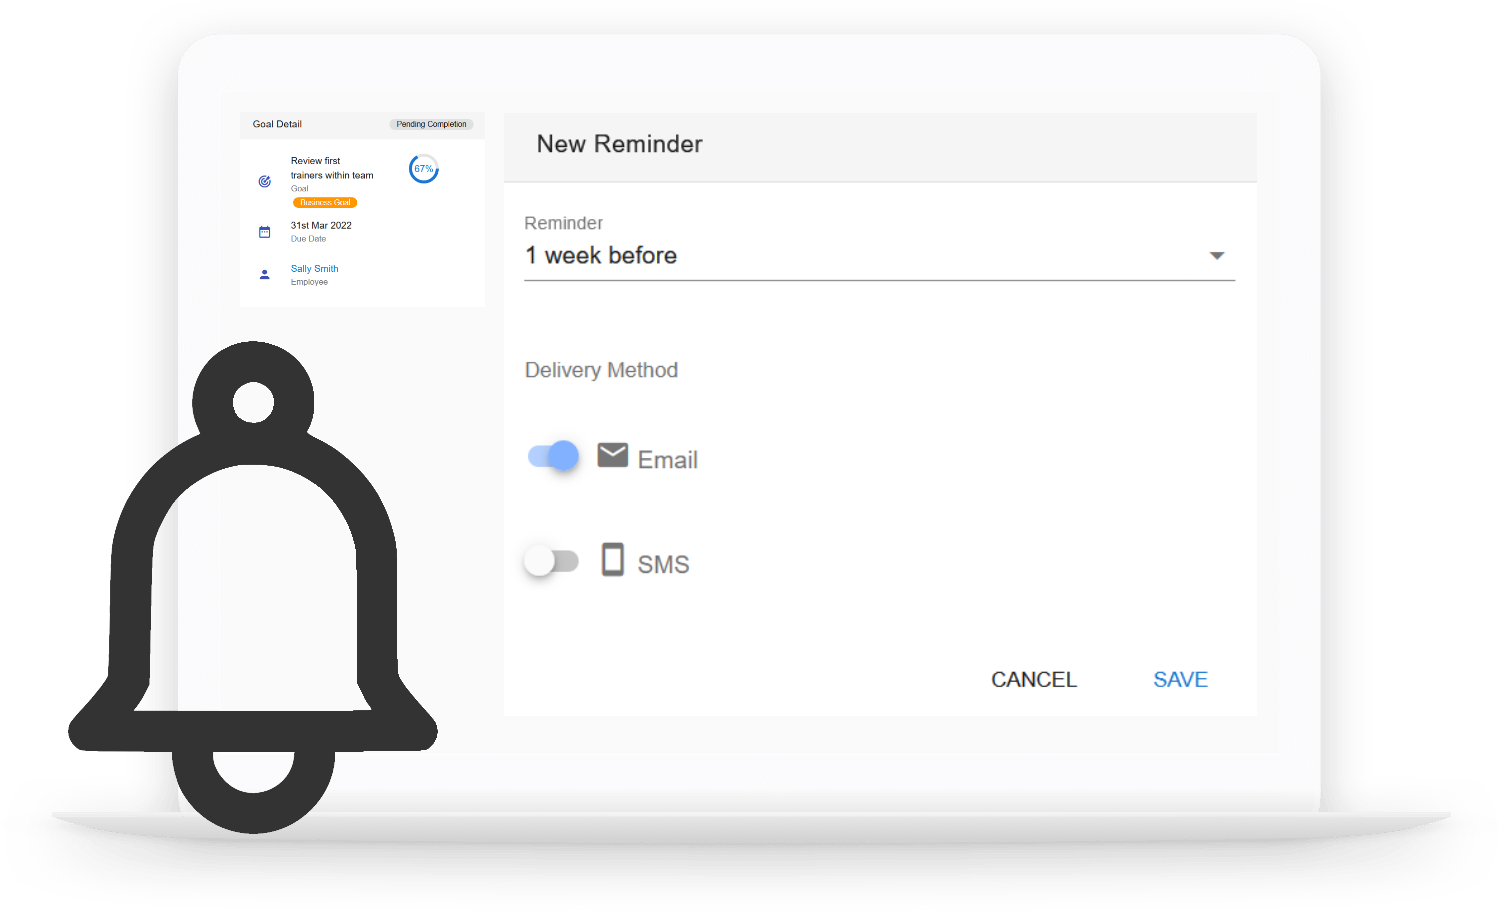Click the New Reminder dialog title
This screenshot has width=1500, height=913.
click(x=620, y=144)
